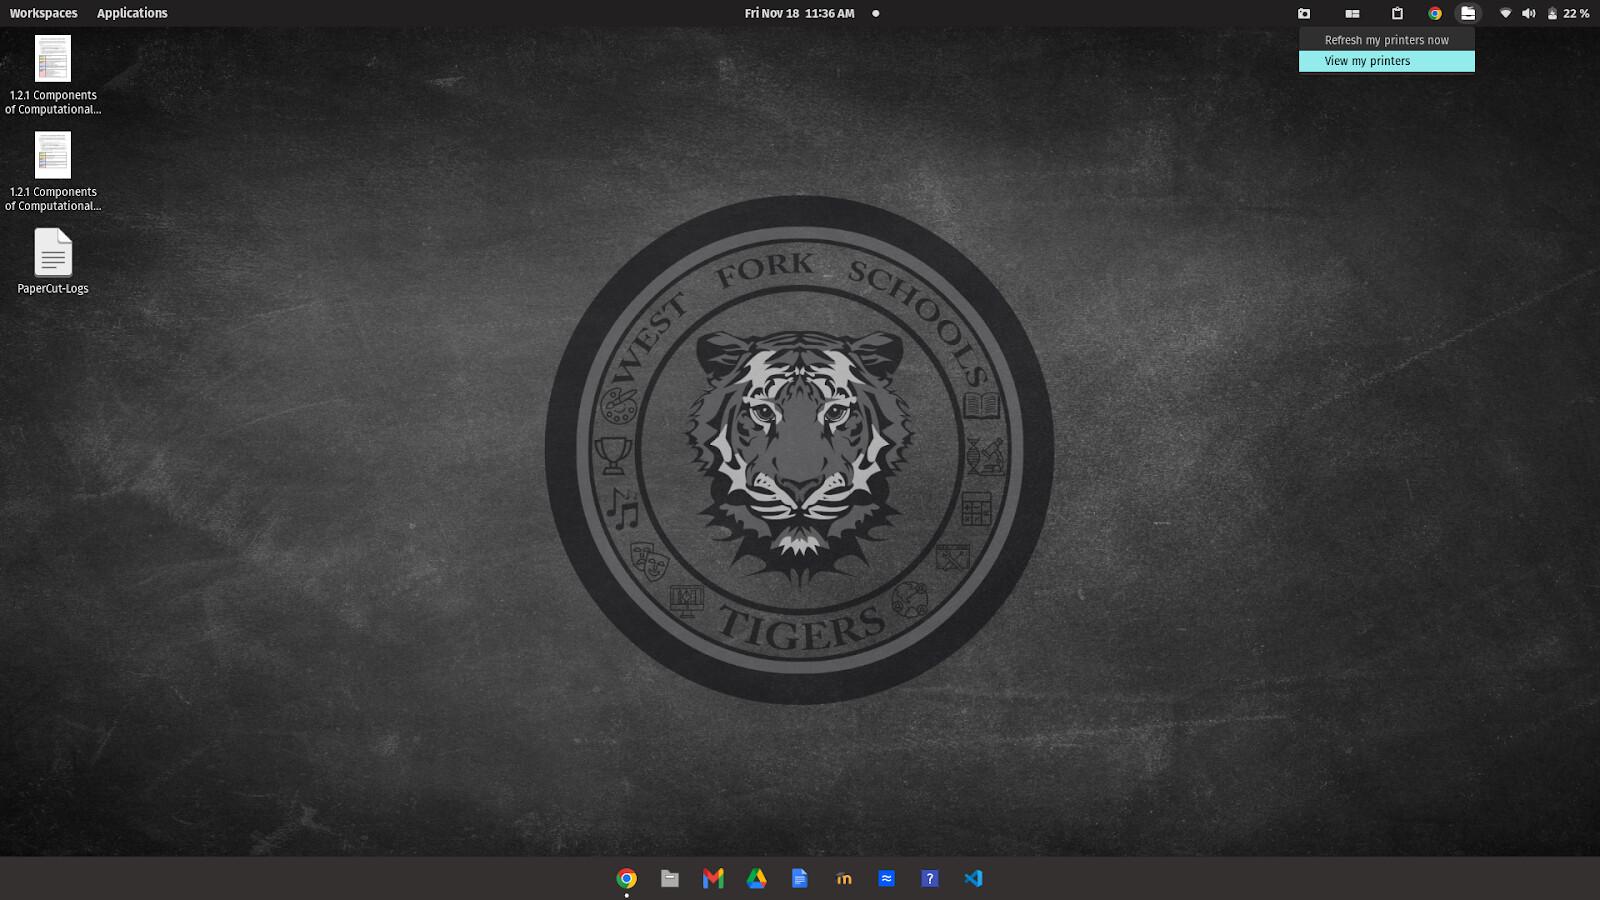Open the question-mark help app in dock
This screenshot has width=1600, height=900.
(930, 878)
